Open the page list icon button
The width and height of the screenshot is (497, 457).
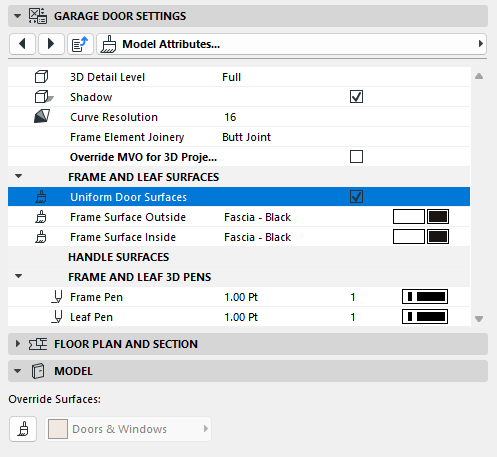tap(80, 44)
